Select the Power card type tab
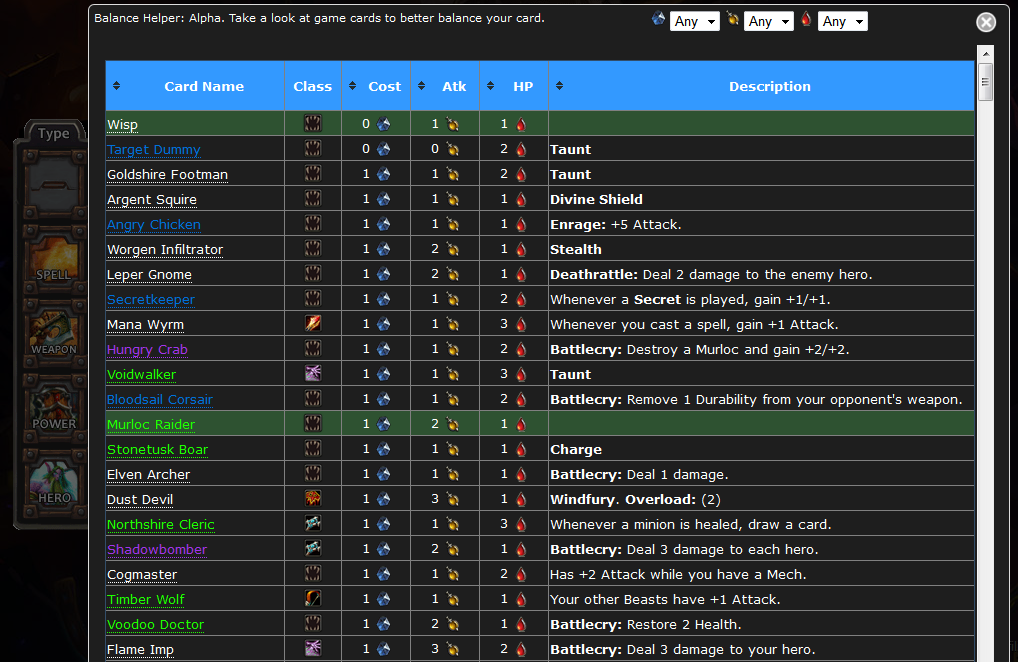This screenshot has width=1018, height=662. coord(54,408)
